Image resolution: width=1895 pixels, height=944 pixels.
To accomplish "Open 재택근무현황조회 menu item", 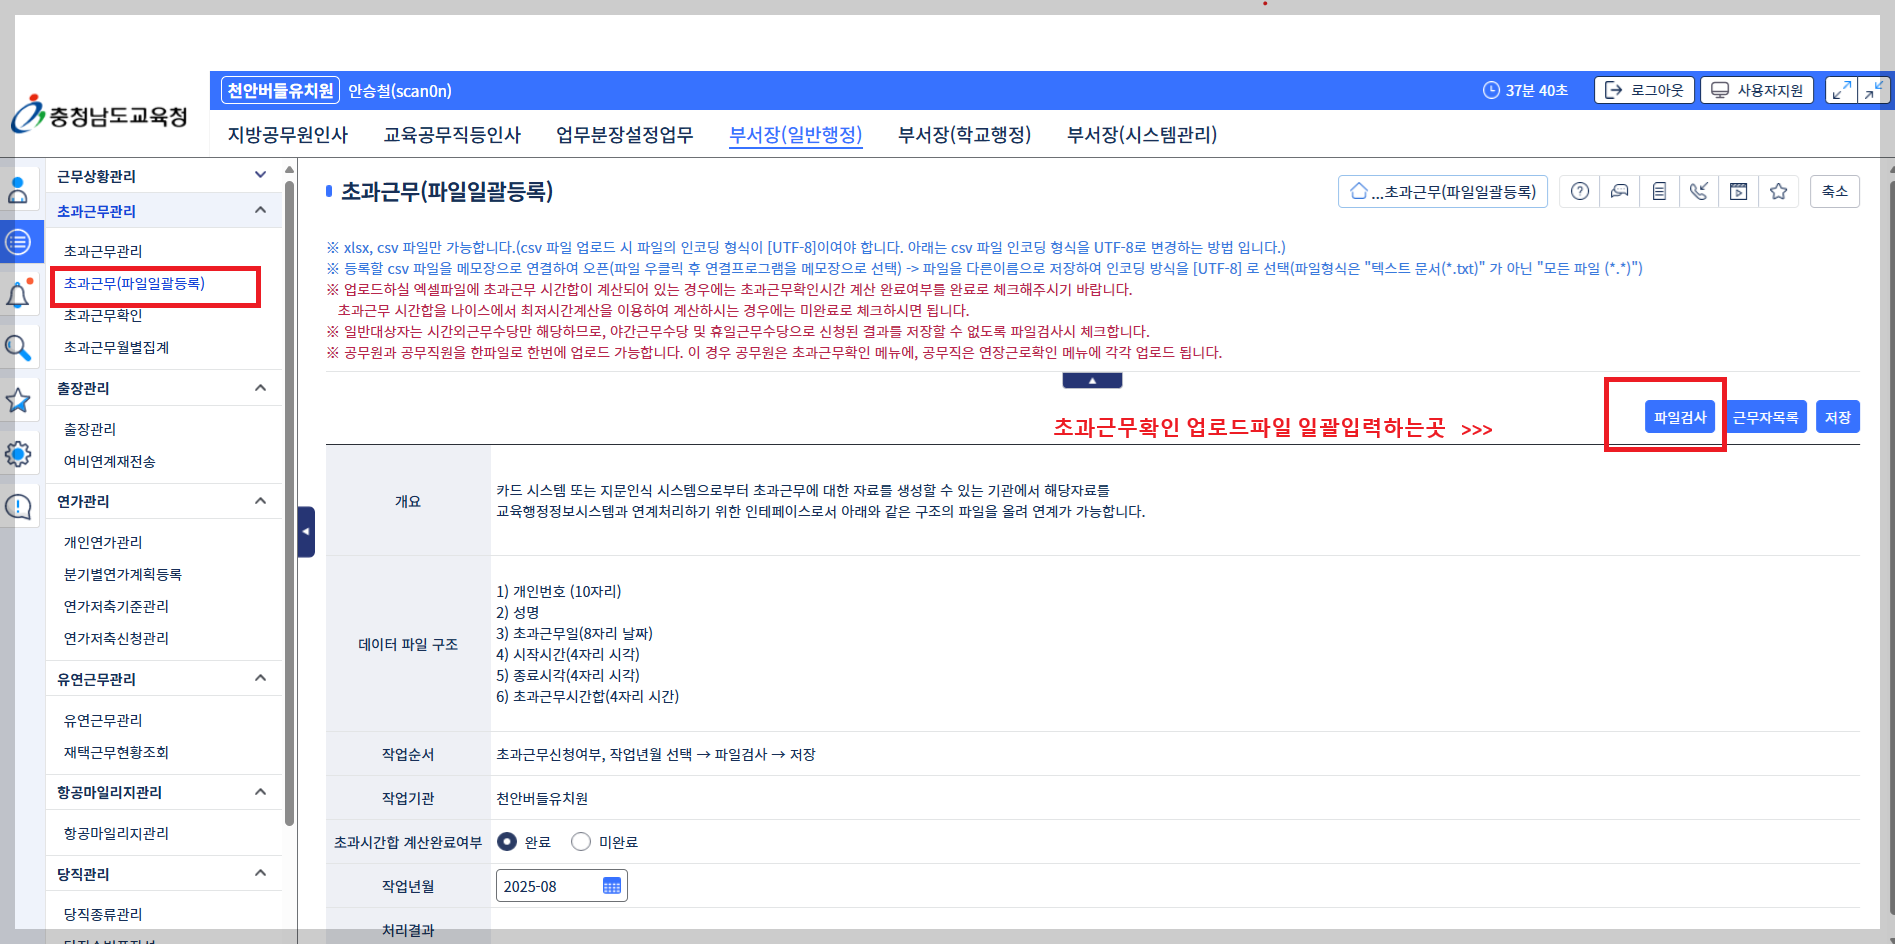I will tap(116, 752).
